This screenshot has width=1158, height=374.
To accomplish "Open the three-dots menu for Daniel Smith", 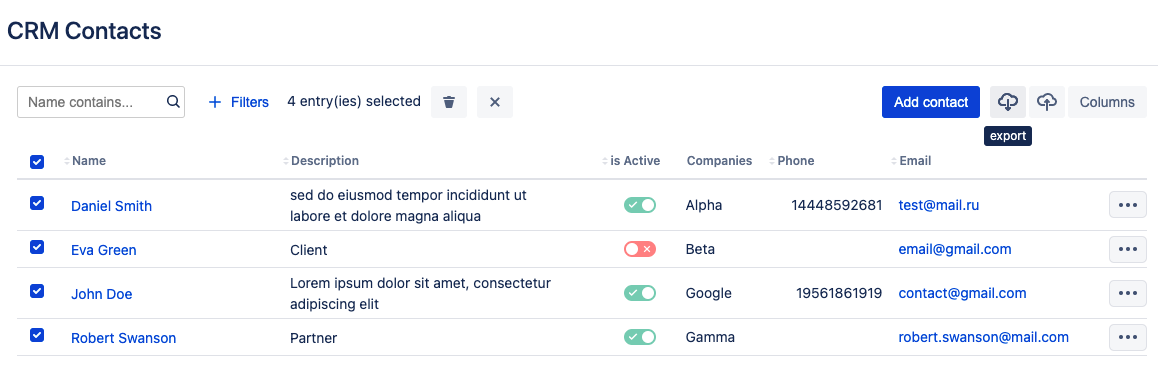I will [1128, 205].
